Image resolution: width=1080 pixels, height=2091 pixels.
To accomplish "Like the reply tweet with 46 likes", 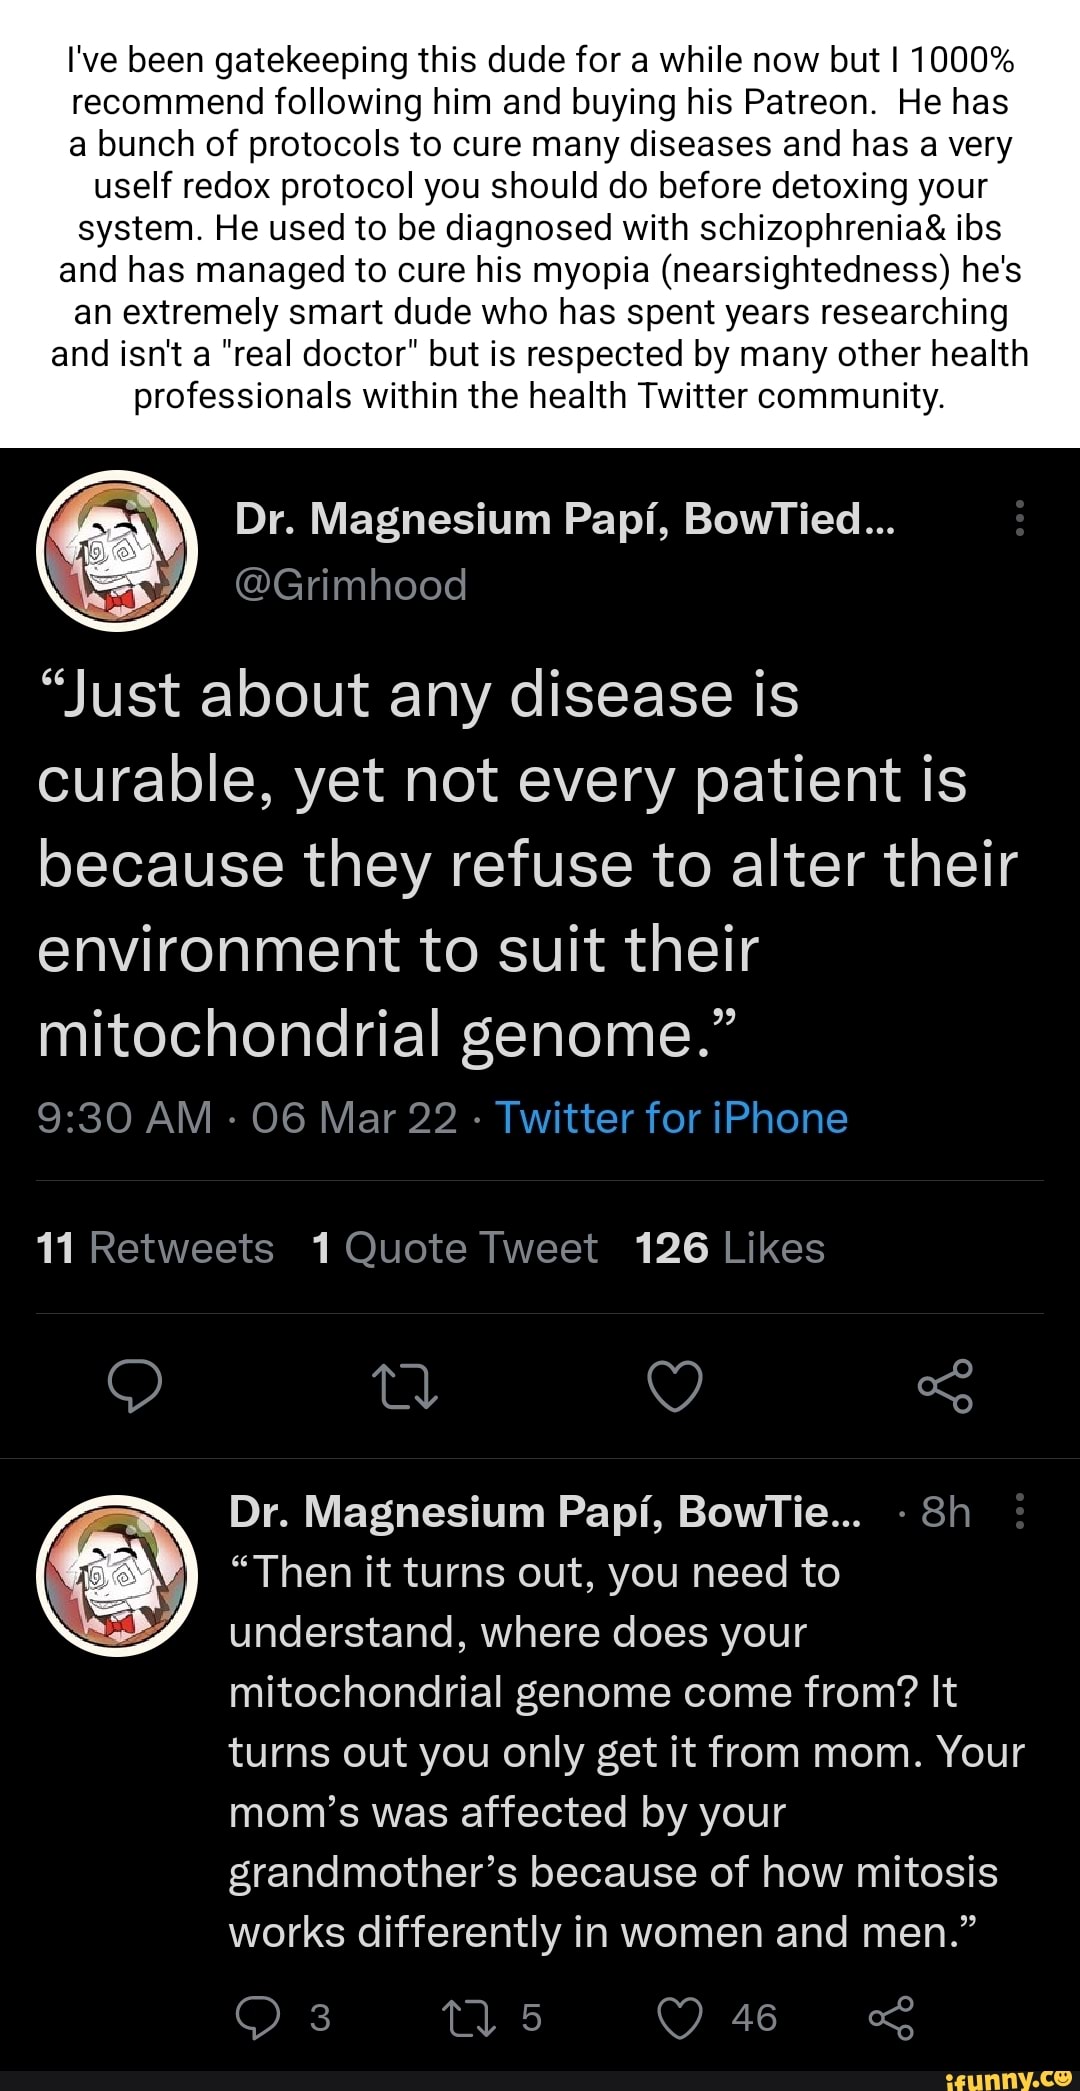I will (x=680, y=2018).
